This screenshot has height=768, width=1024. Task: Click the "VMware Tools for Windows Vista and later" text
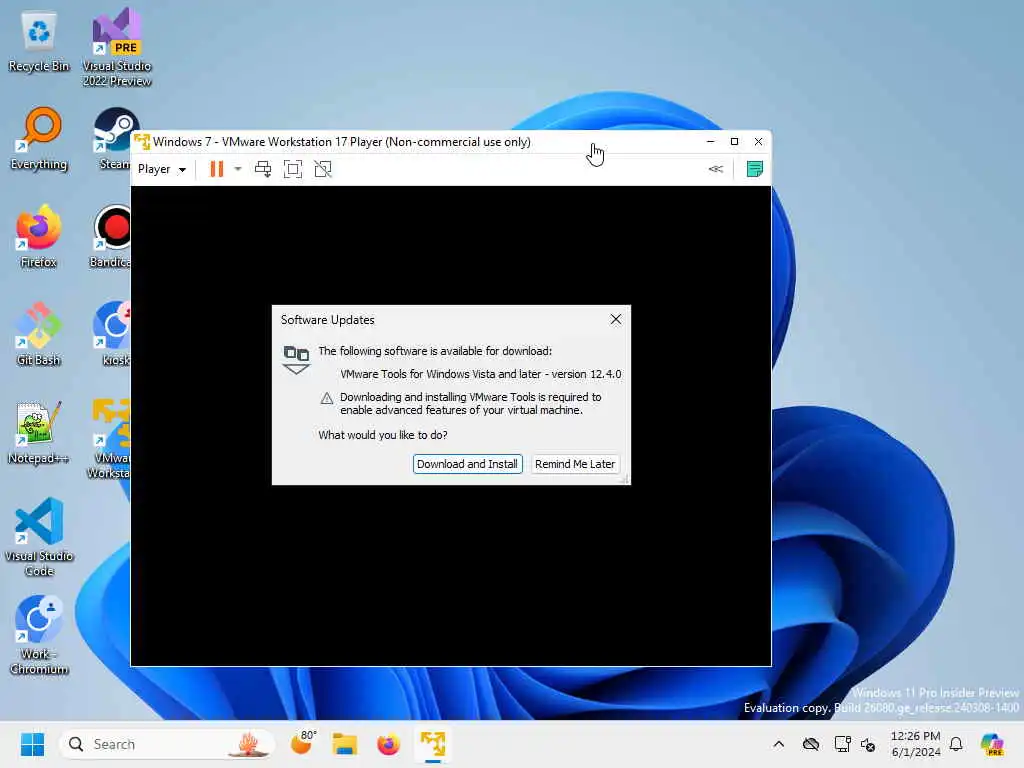pyautogui.click(x=441, y=374)
